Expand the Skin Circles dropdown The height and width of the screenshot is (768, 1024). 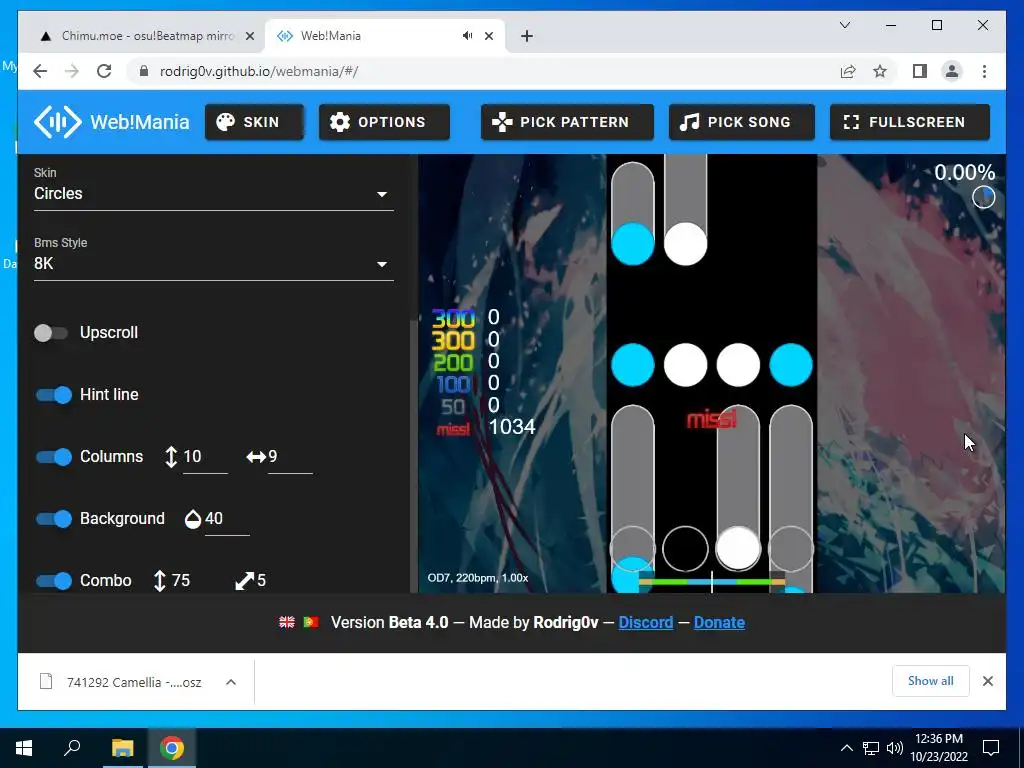tap(214, 193)
